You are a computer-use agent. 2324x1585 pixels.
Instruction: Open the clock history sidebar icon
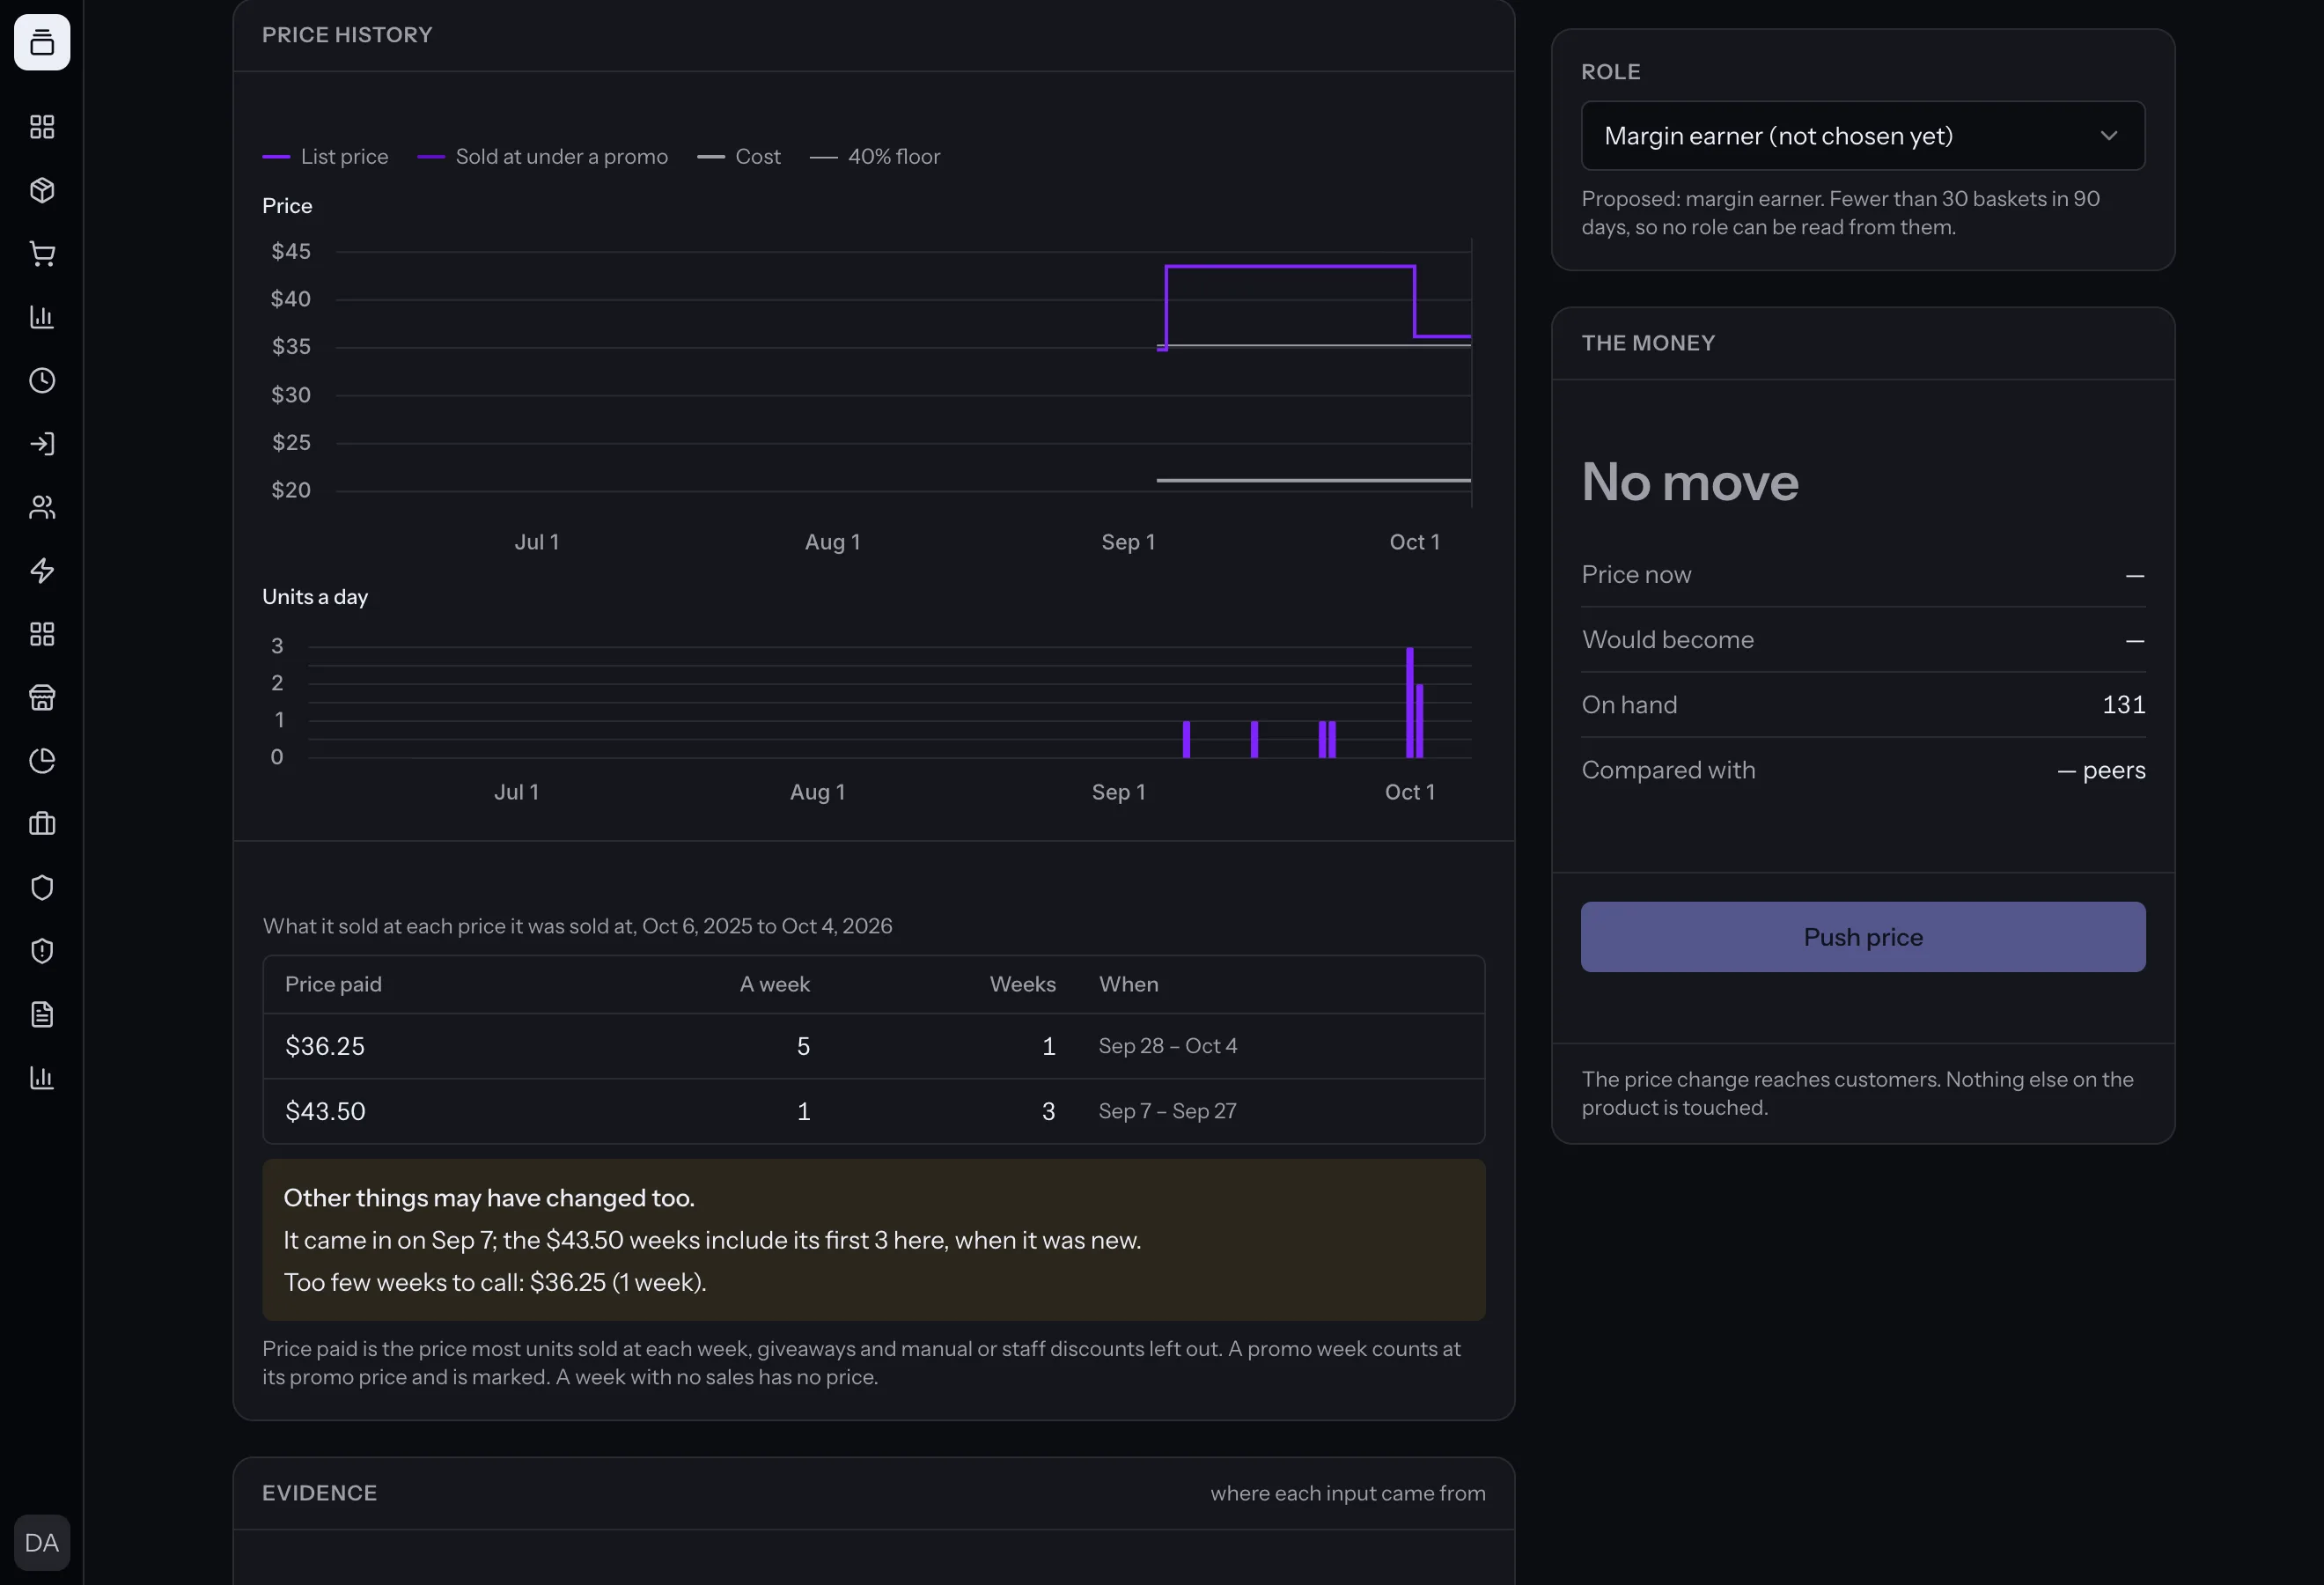point(42,380)
